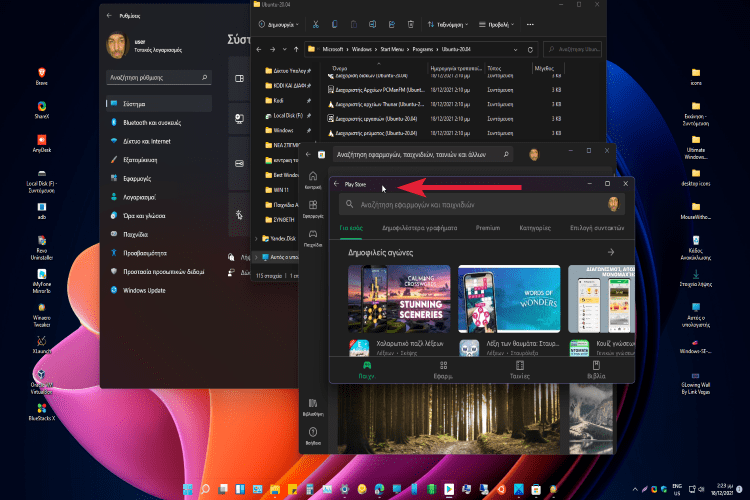Viewport: 750px width, 500px height.
Task: Click the Μέγεθος column header
Action: [x=544, y=68]
